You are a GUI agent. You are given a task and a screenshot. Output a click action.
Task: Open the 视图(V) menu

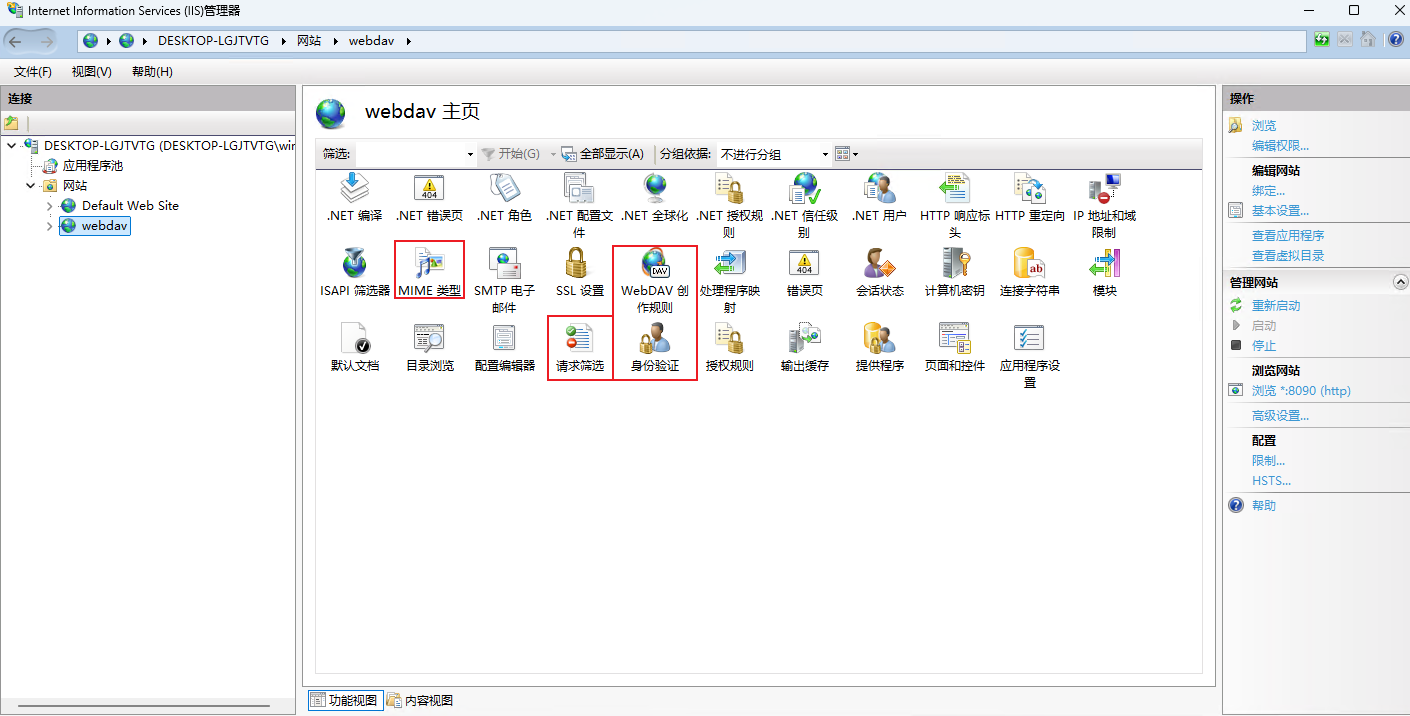pyautogui.click(x=91, y=72)
